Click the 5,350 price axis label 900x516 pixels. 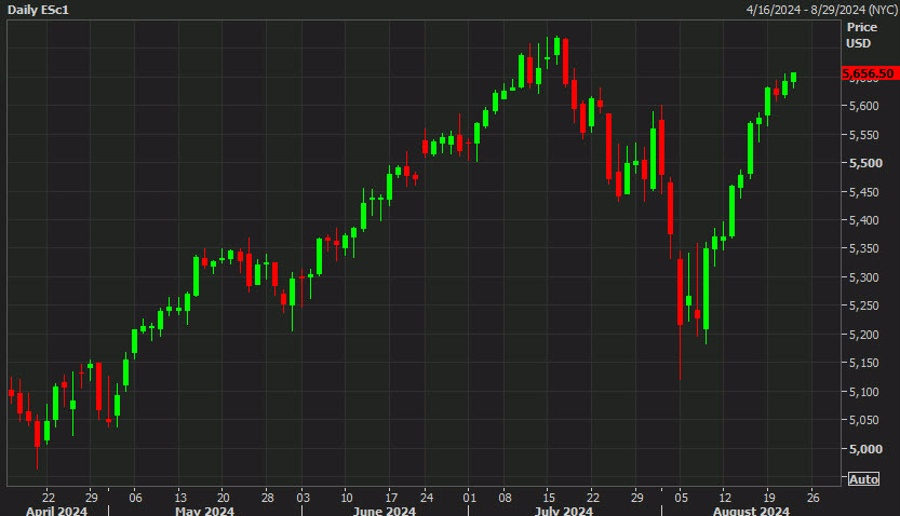tap(864, 249)
